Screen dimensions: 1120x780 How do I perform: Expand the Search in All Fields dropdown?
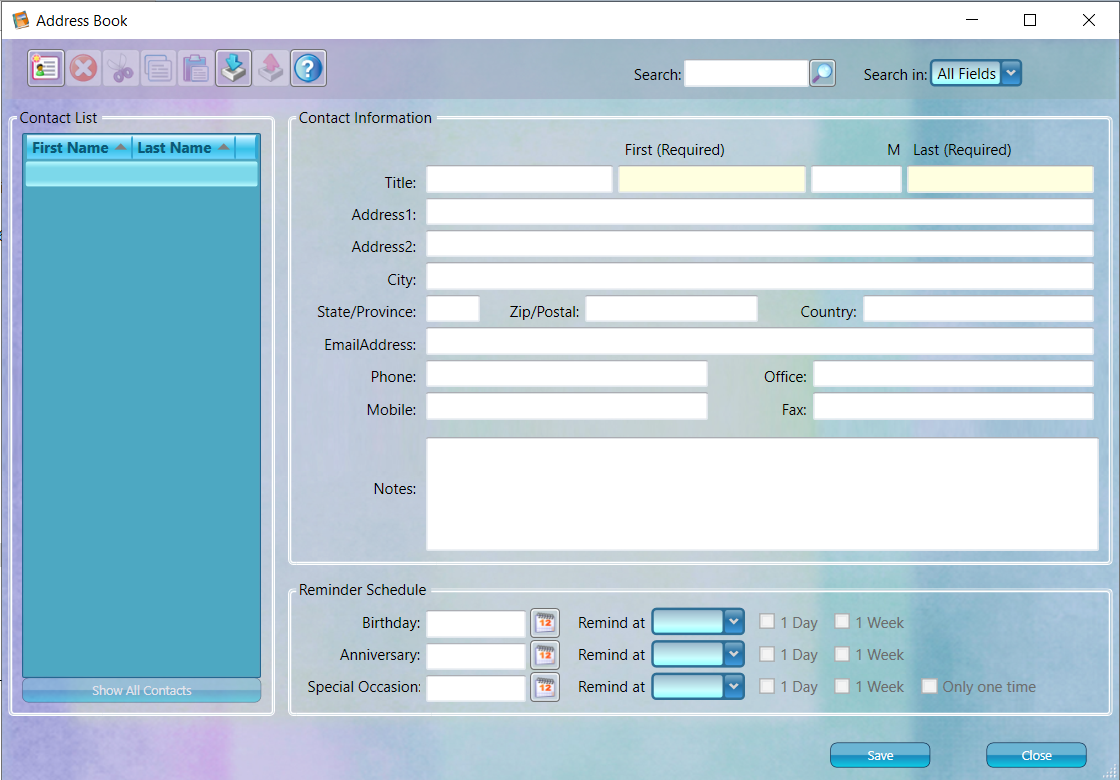pyautogui.click(x=976, y=74)
